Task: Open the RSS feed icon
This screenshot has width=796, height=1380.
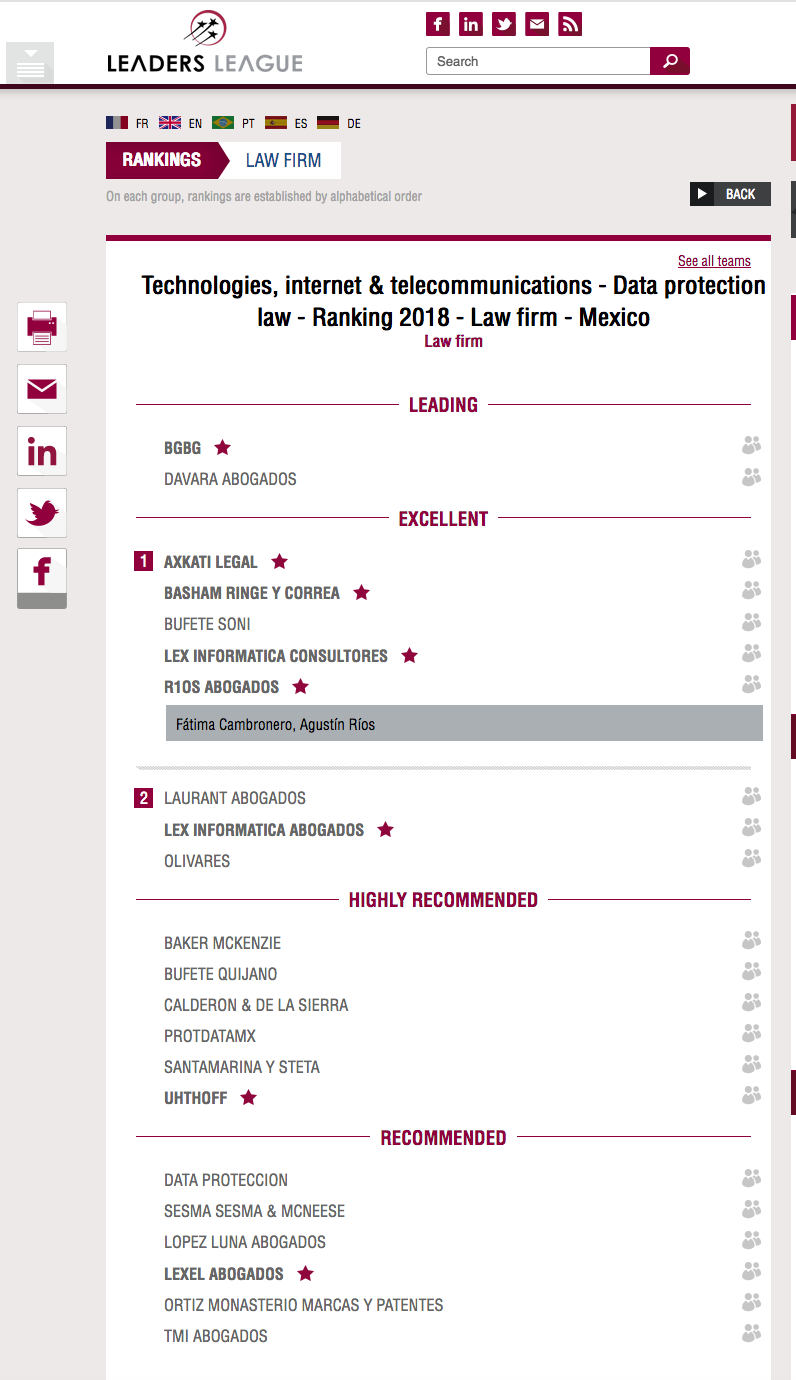Action: click(570, 24)
